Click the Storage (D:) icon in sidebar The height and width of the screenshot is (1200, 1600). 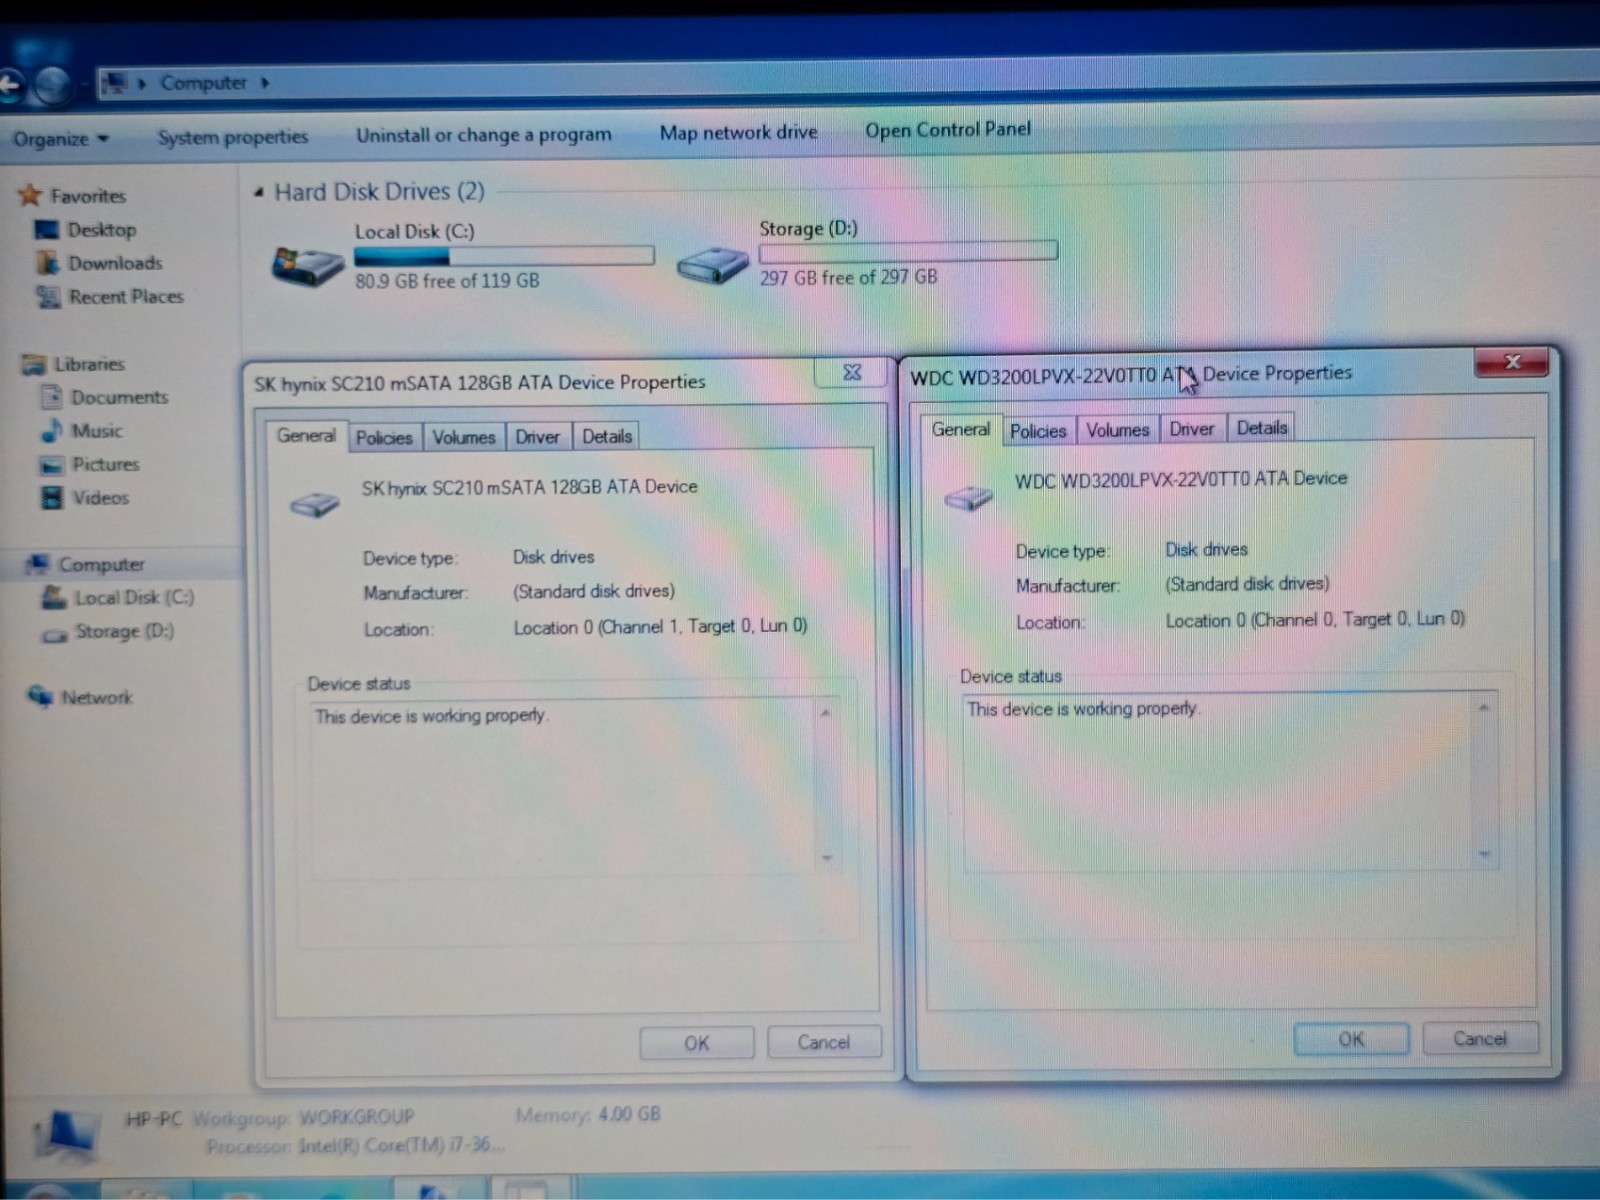pyautogui.click(x=55, y=634)
